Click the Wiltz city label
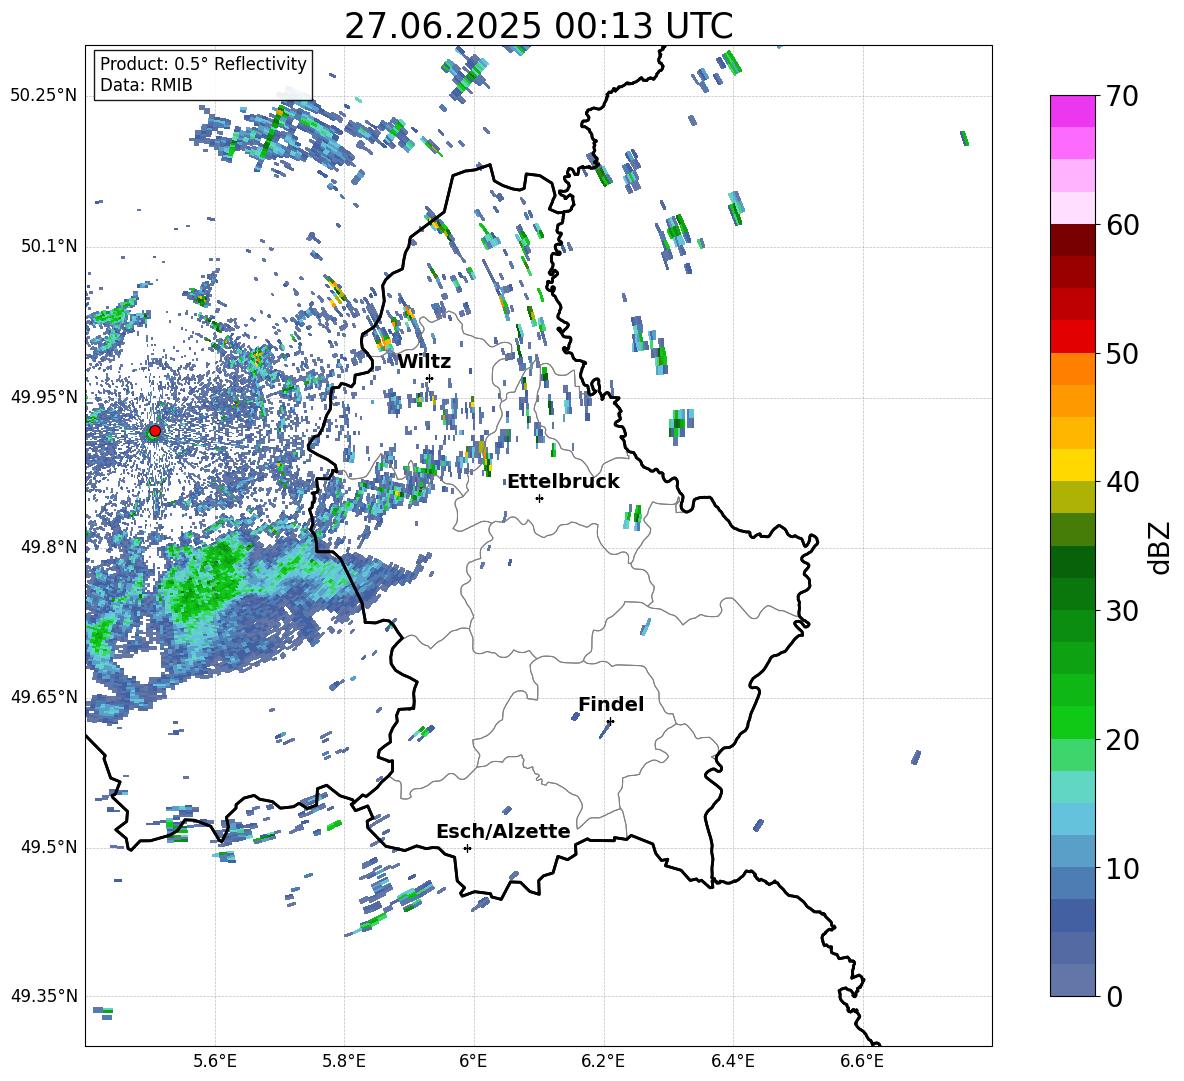 [424, 362]
